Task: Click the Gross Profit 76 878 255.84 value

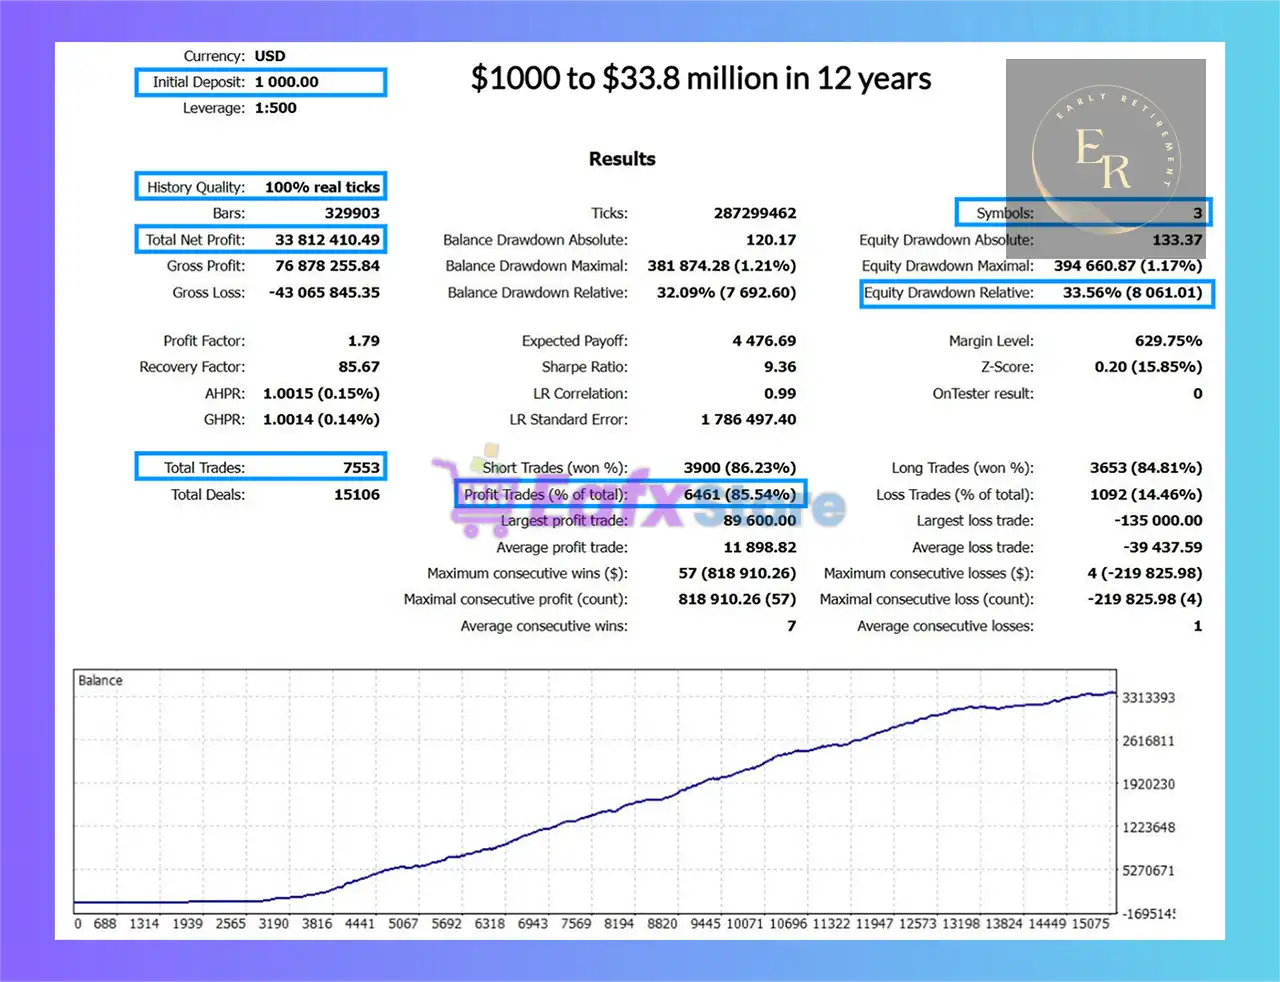Action: 327,266
